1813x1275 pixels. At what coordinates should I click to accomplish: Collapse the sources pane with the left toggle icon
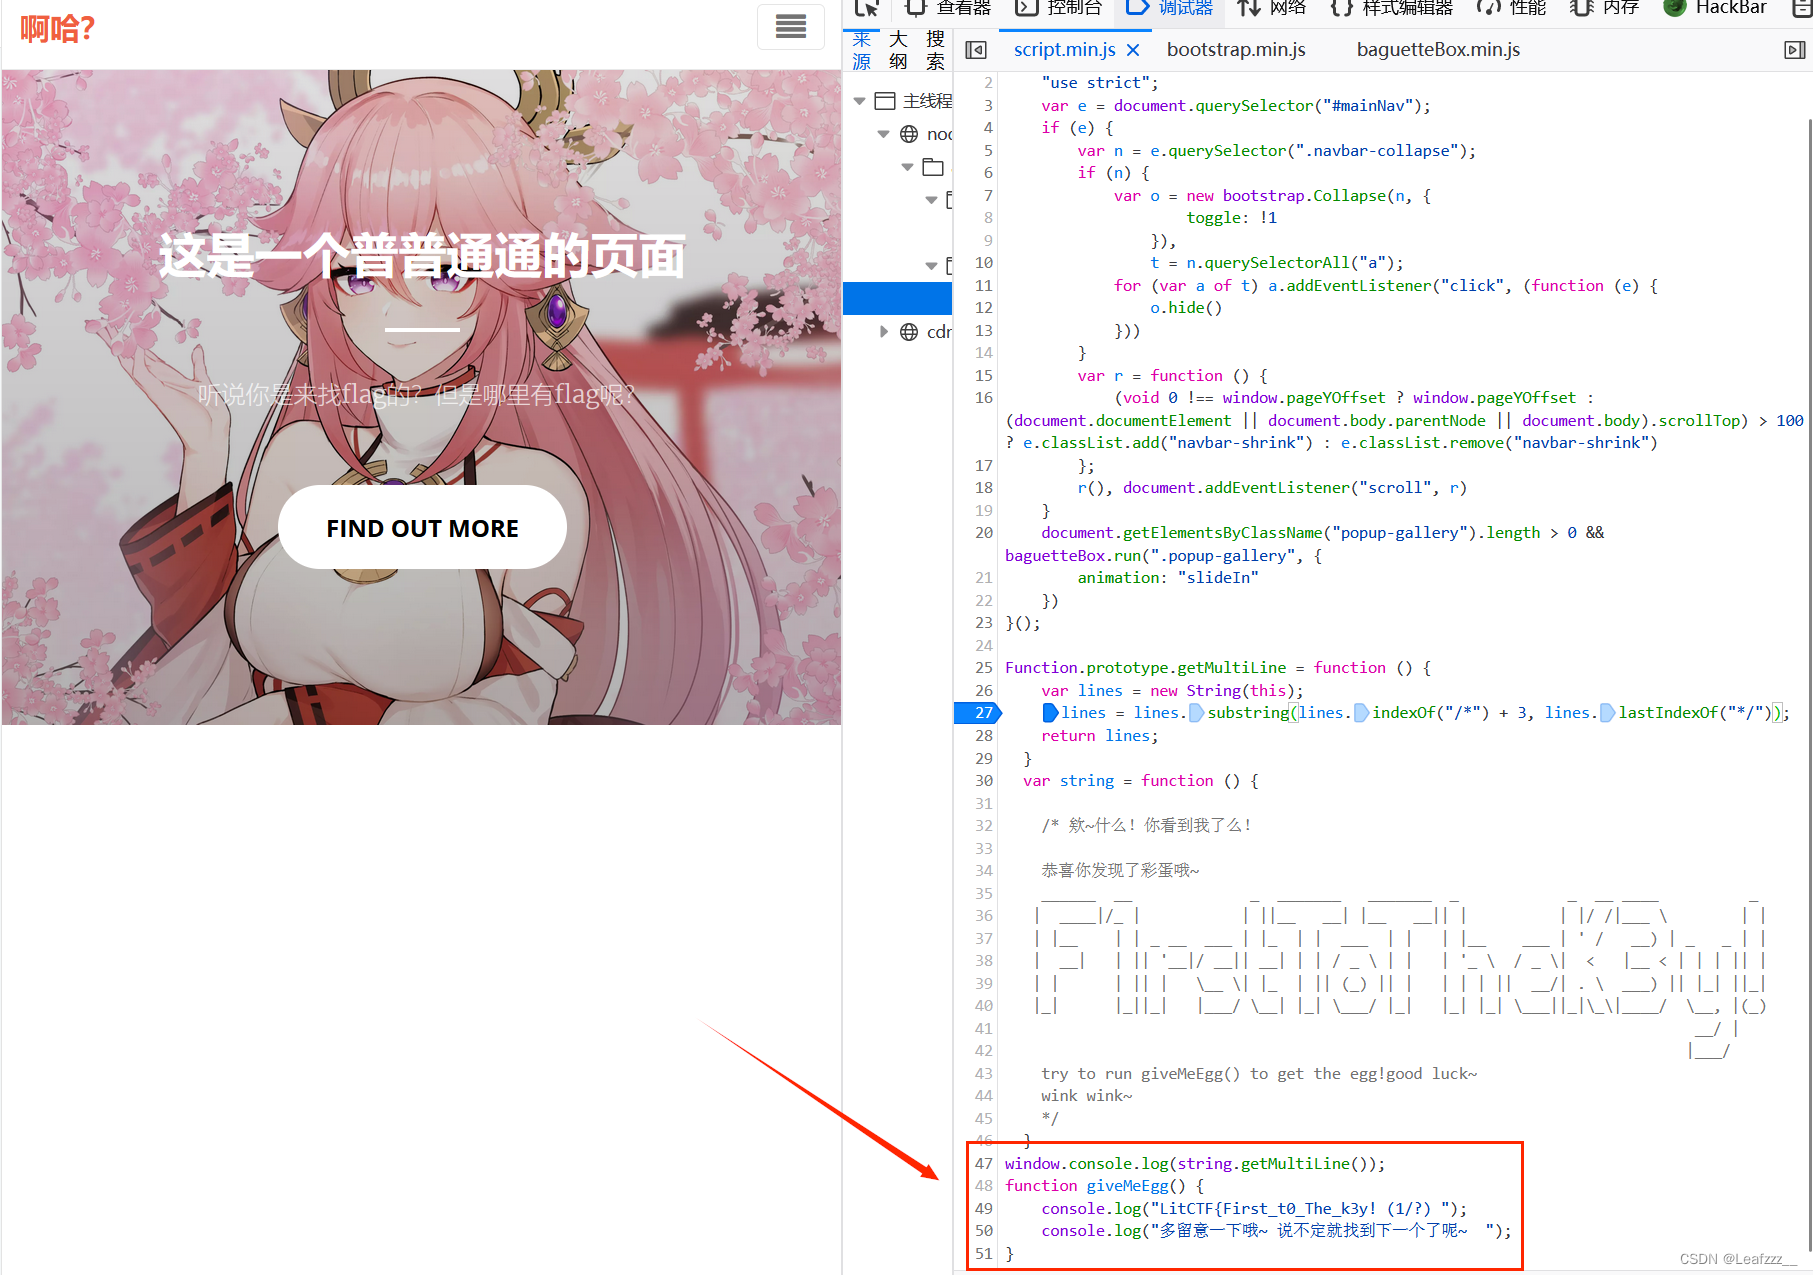pyautogui.click(x=976, y=50)
